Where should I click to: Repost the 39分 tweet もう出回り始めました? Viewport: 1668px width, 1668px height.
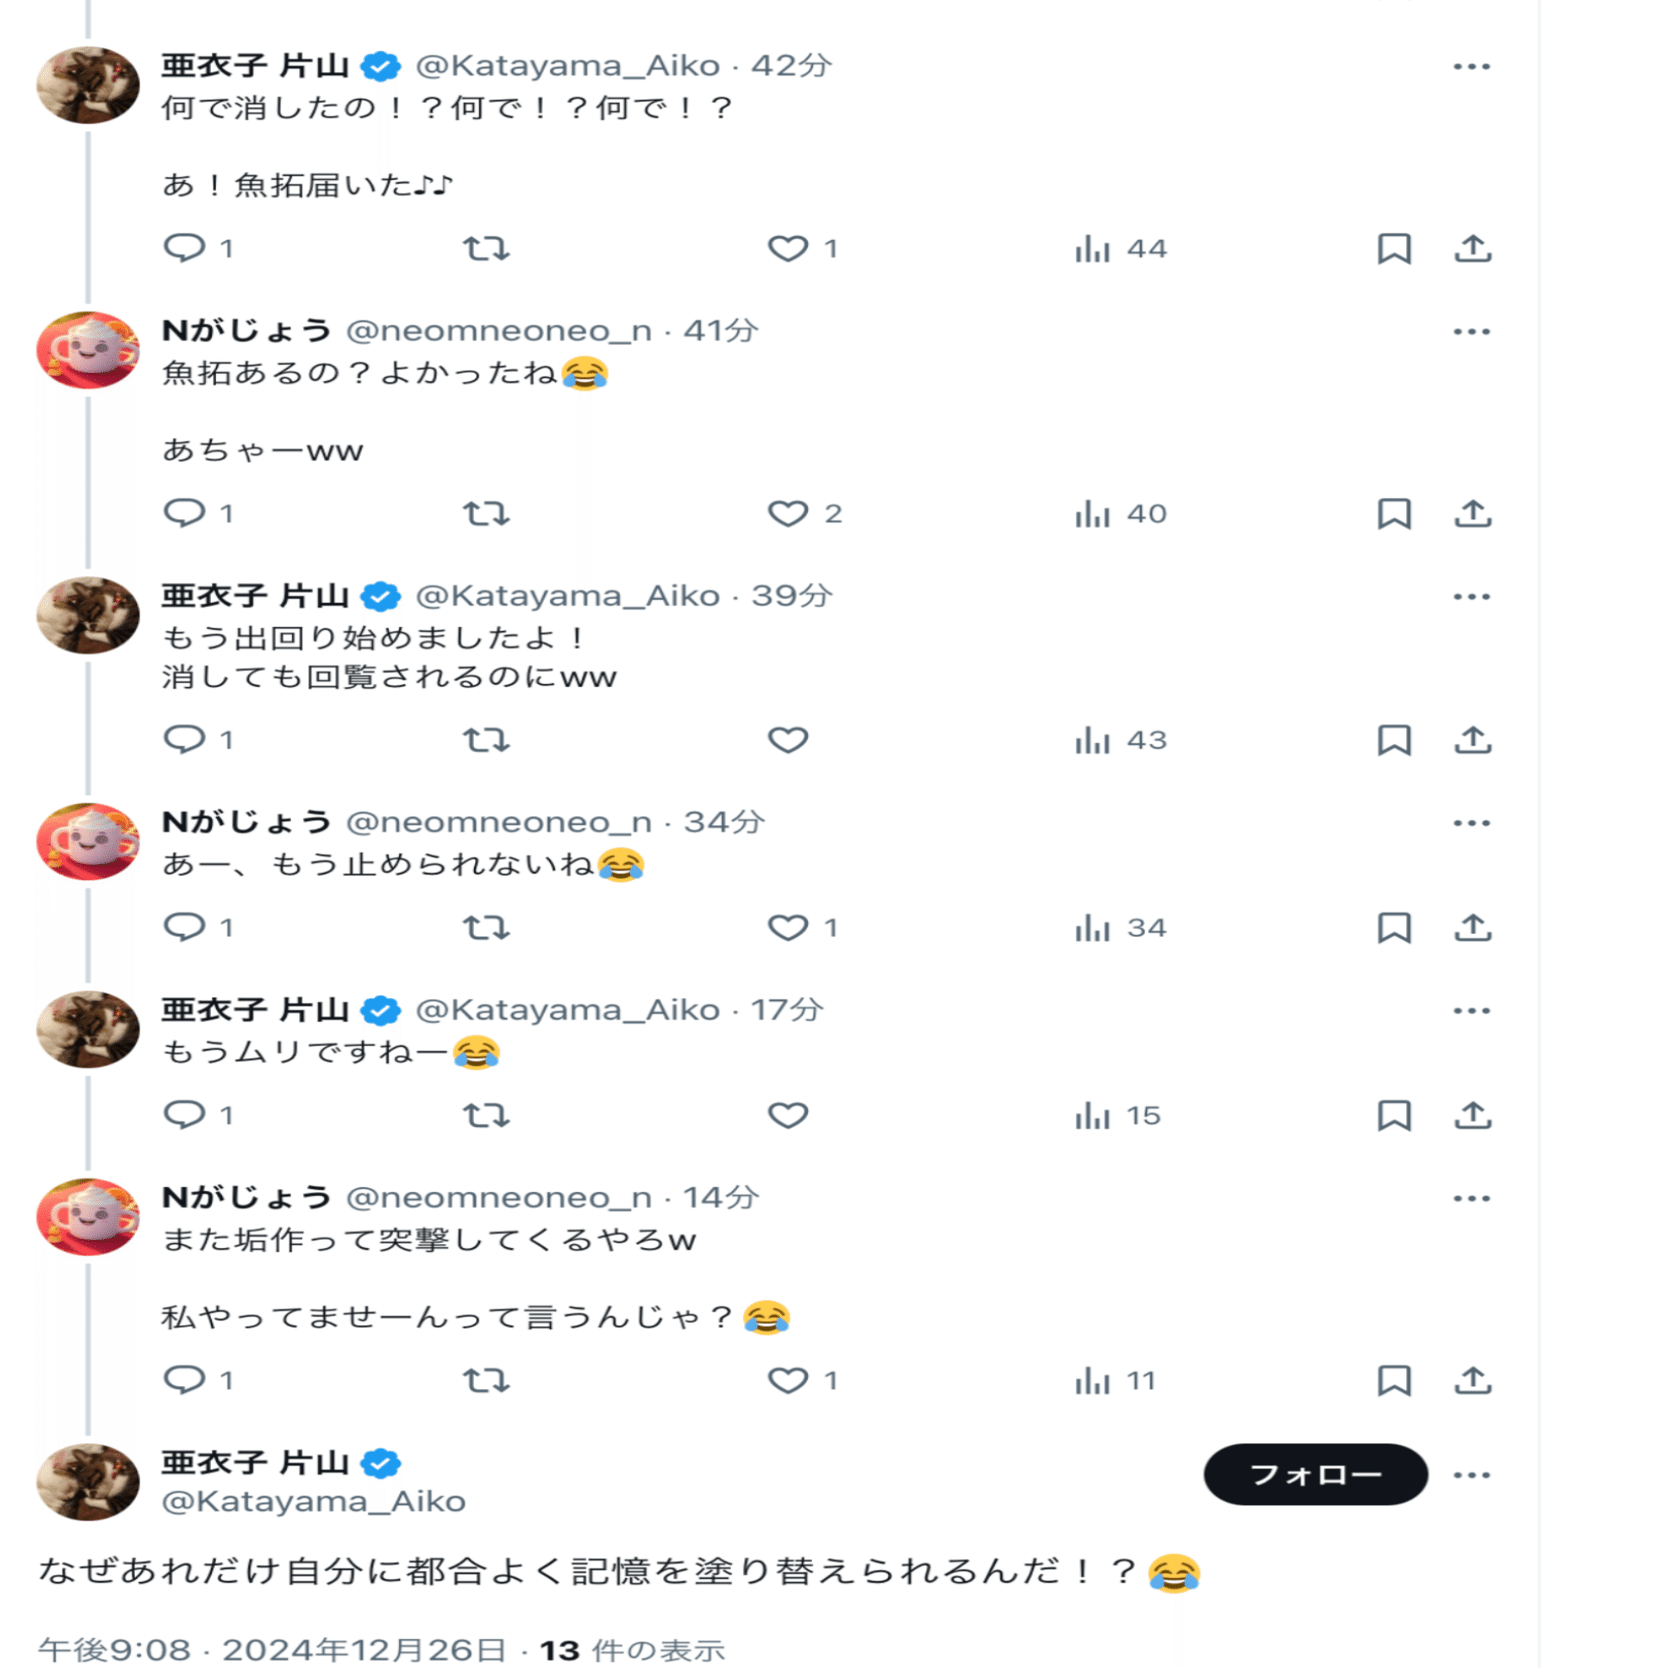point(486,740)
